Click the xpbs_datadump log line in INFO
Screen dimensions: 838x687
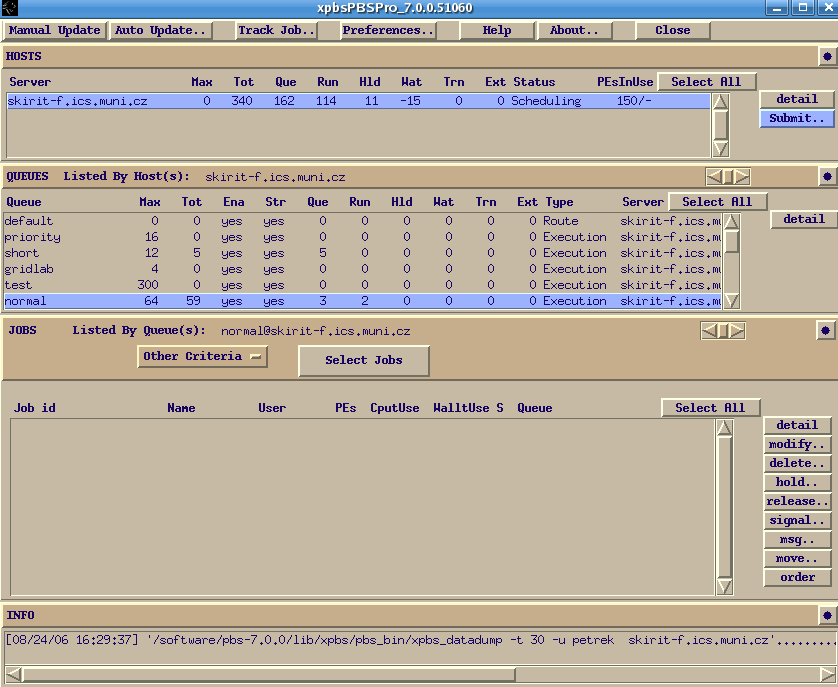coord(421,640)
